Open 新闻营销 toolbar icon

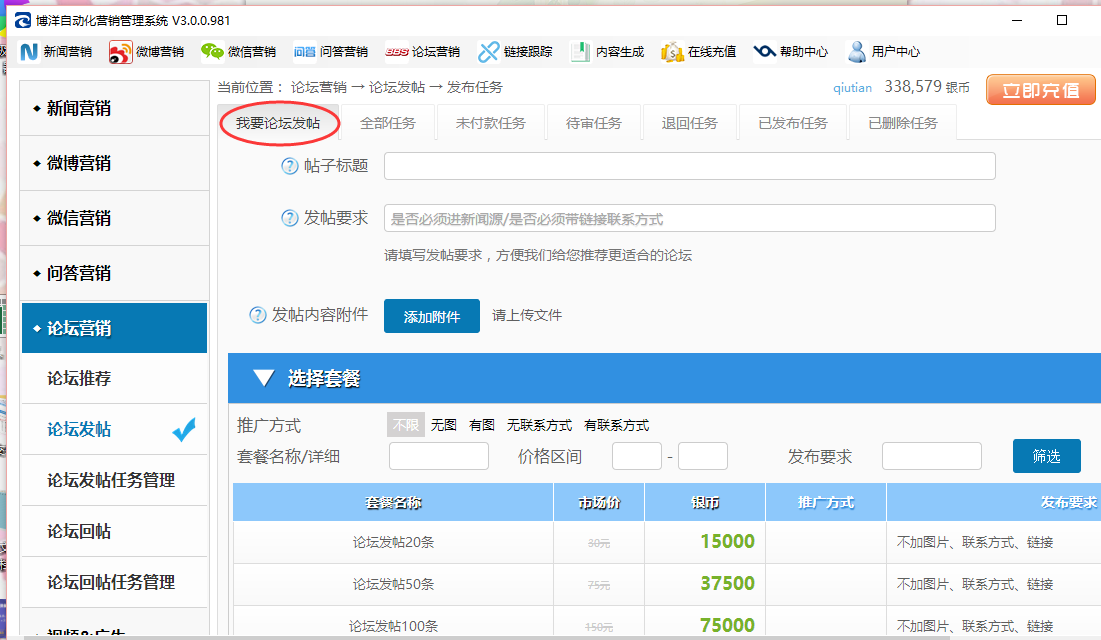pyautogui.click(x=29, y=52)
